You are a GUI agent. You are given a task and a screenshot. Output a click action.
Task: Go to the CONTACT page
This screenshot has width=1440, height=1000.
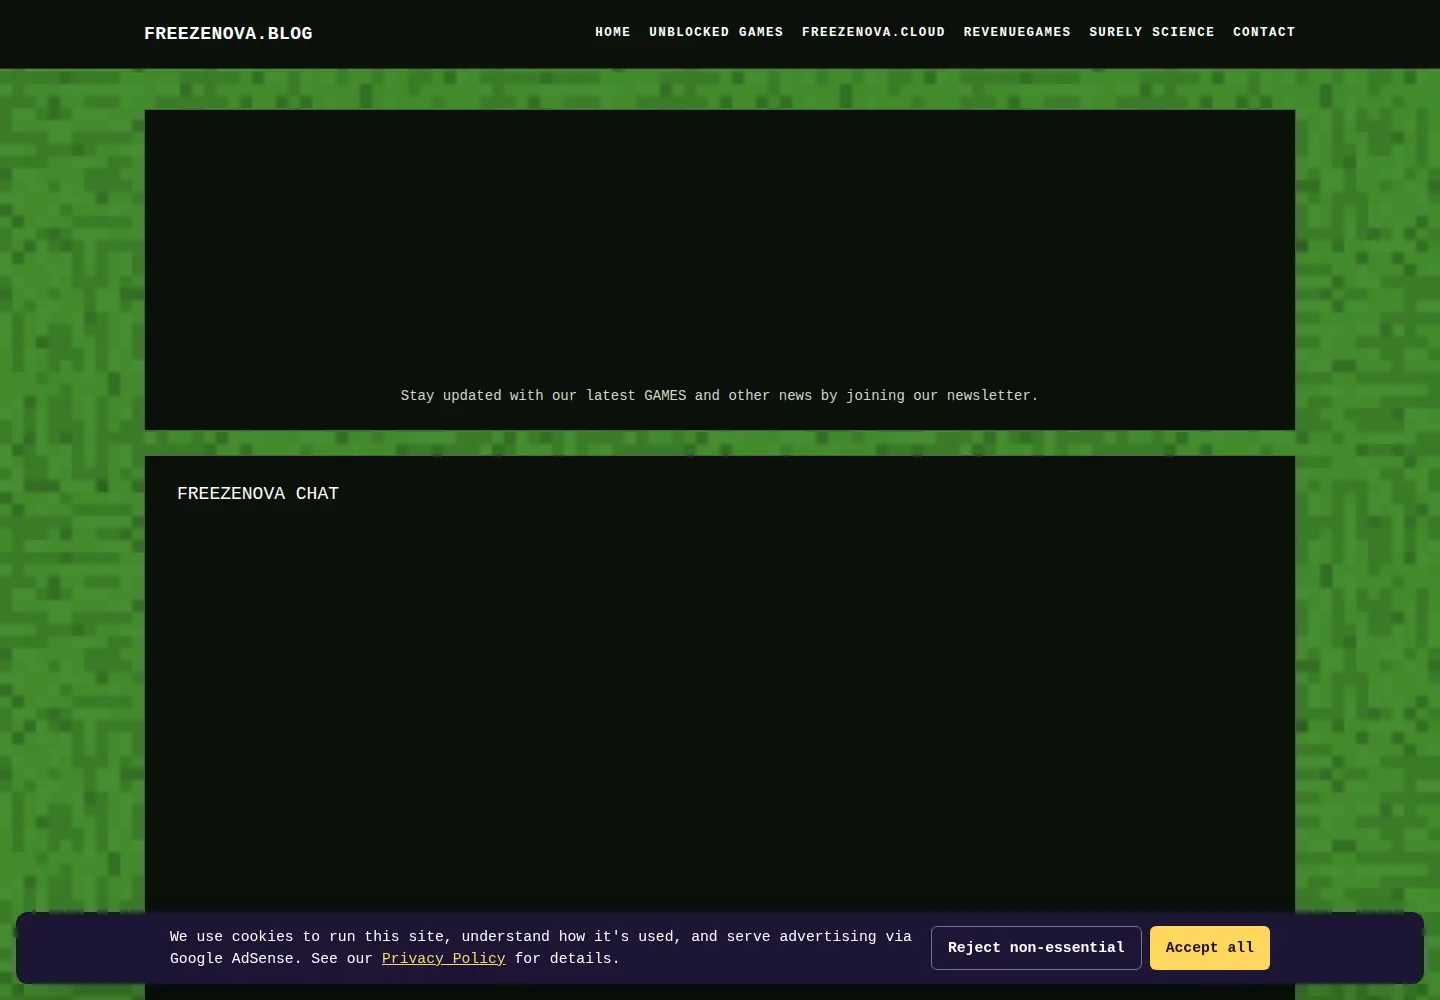pyautogui.click(x=1264, y=32)
